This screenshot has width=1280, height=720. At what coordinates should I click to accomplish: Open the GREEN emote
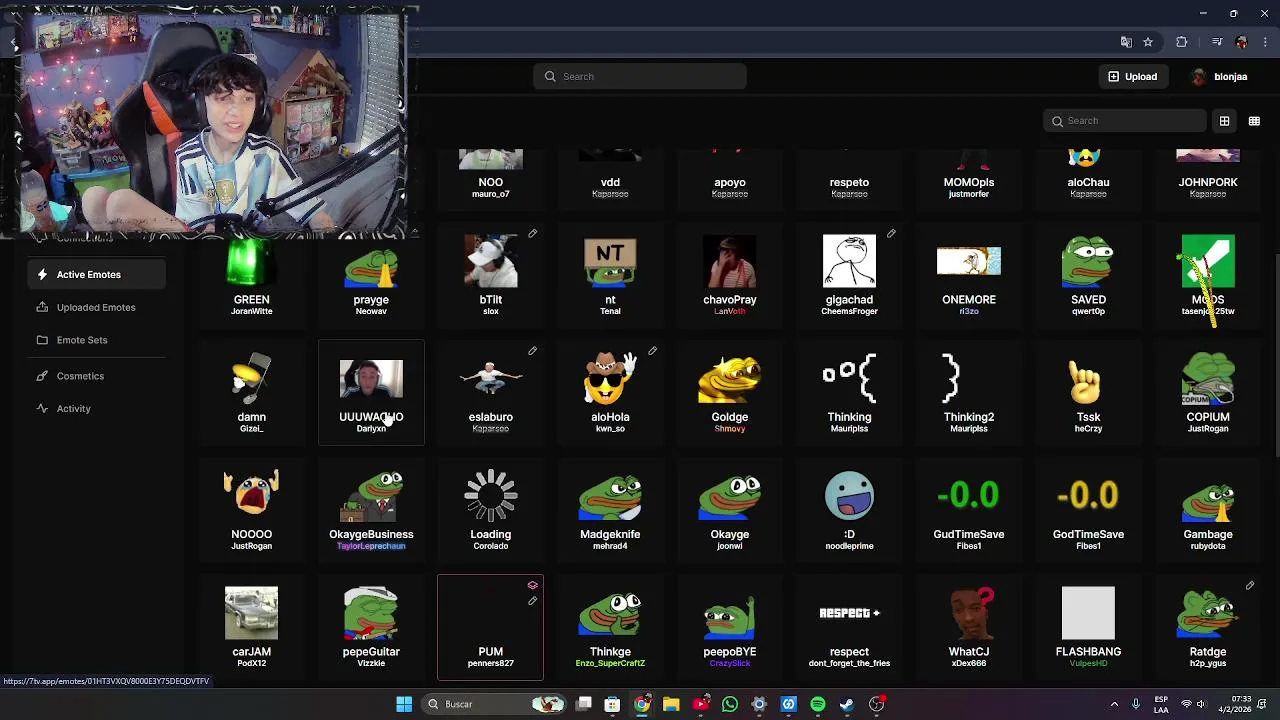coord(251,276)
